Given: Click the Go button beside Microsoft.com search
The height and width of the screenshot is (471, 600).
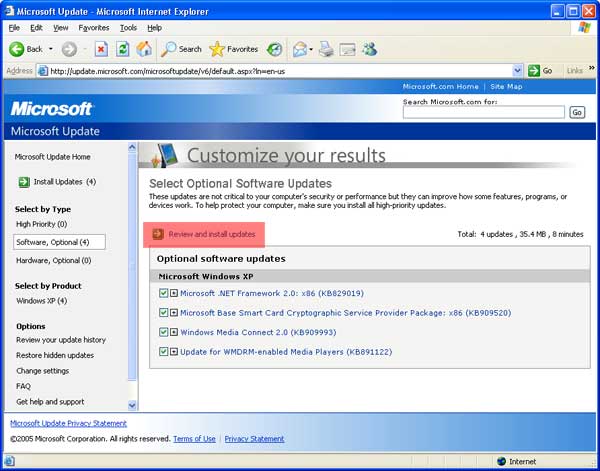Looking at the screenshot, I should click(x=577, y=112).
